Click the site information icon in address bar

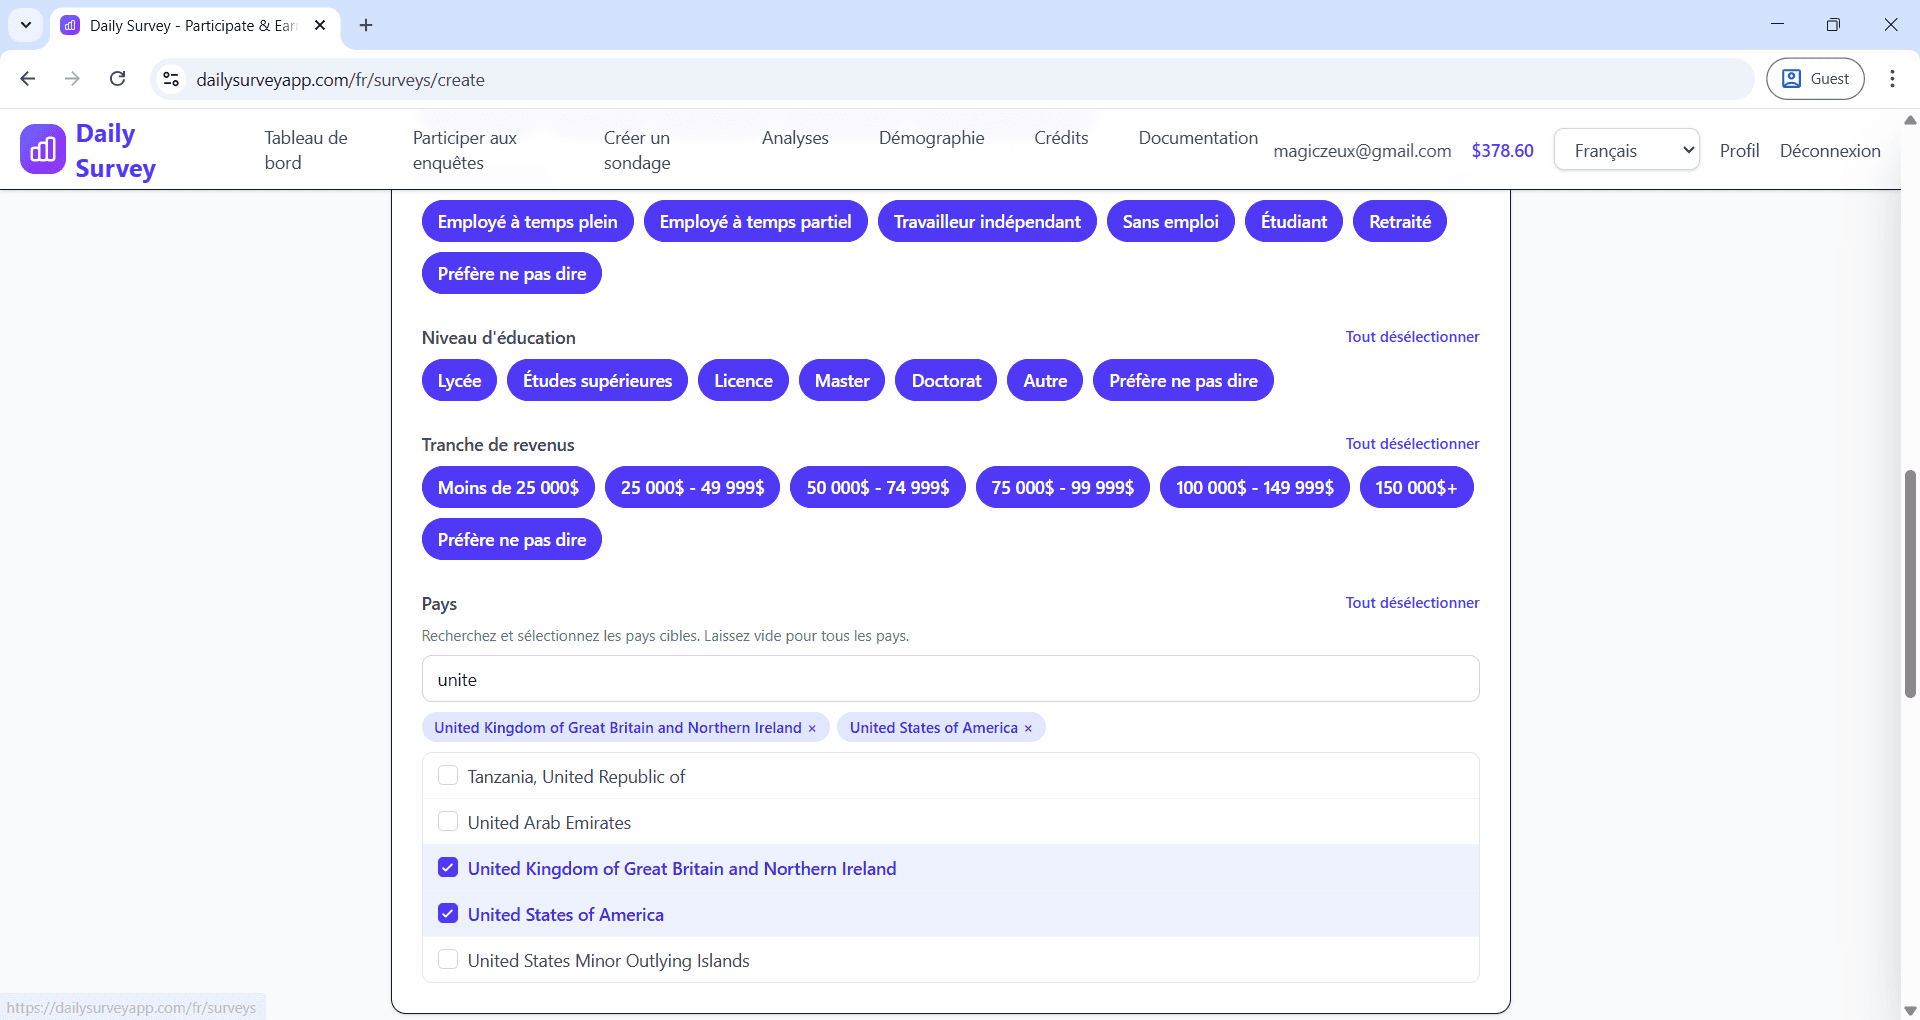(x=171, y=79)
